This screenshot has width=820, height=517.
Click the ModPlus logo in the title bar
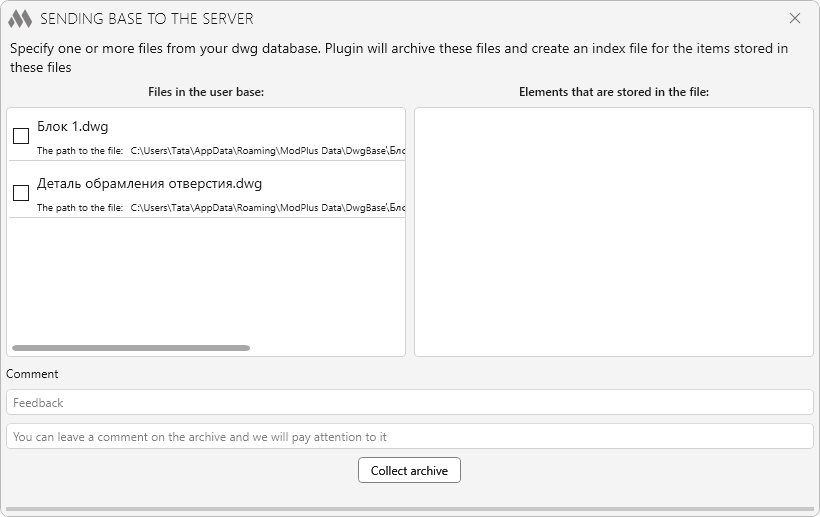click(x=20, y=19)
